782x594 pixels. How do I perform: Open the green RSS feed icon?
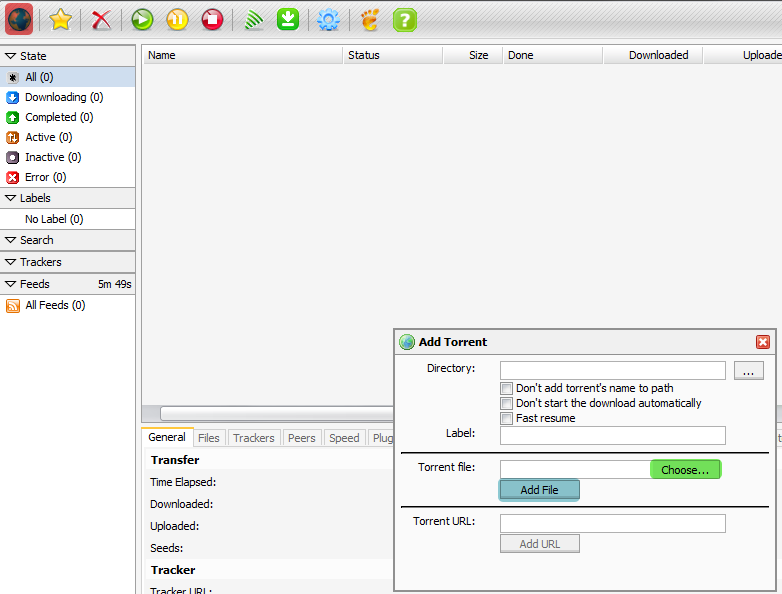(x=254, y=19)
